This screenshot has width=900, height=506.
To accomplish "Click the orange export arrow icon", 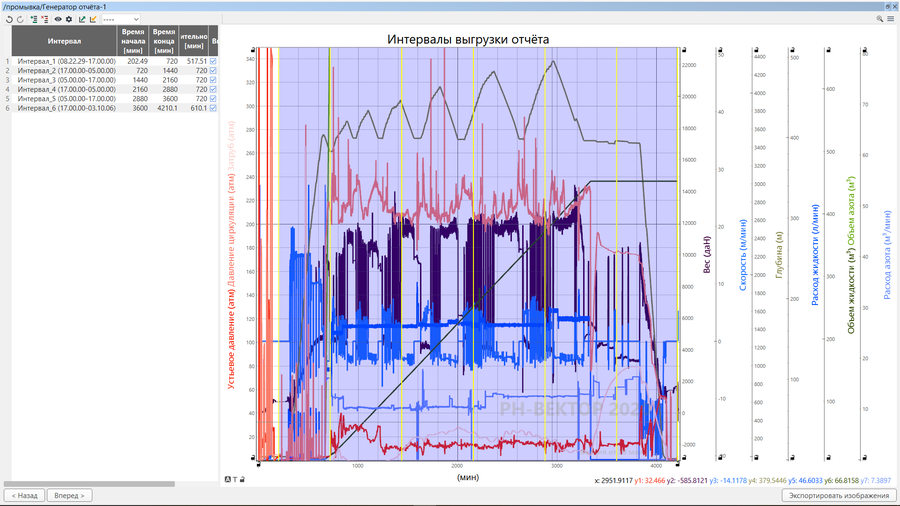I will 93,19.
